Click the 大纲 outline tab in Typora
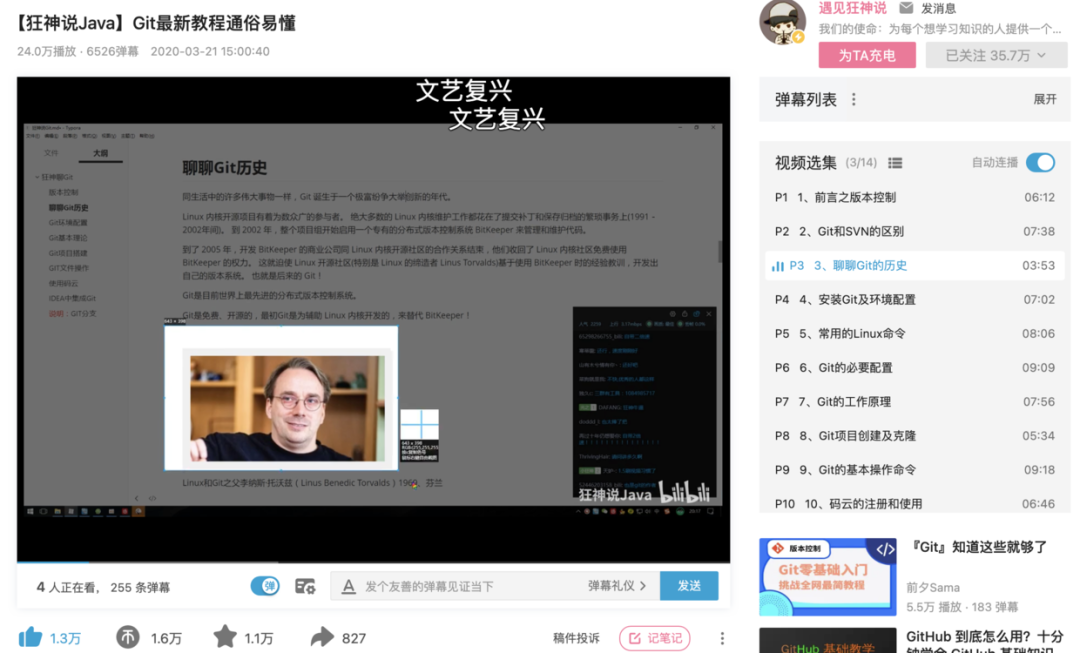The width and height of the screenshot is (1080, 653). pyautogui.click(x=101, y=153)
